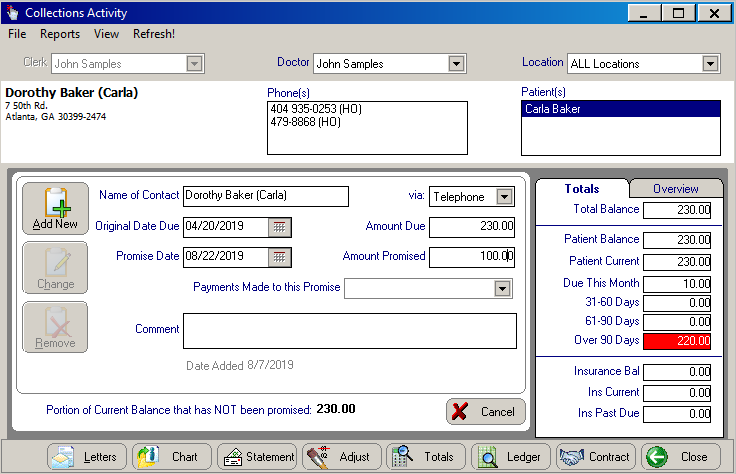The image size is (736, 474).
Task: Click the 61-90 Days value field
Action: point(677,322)
